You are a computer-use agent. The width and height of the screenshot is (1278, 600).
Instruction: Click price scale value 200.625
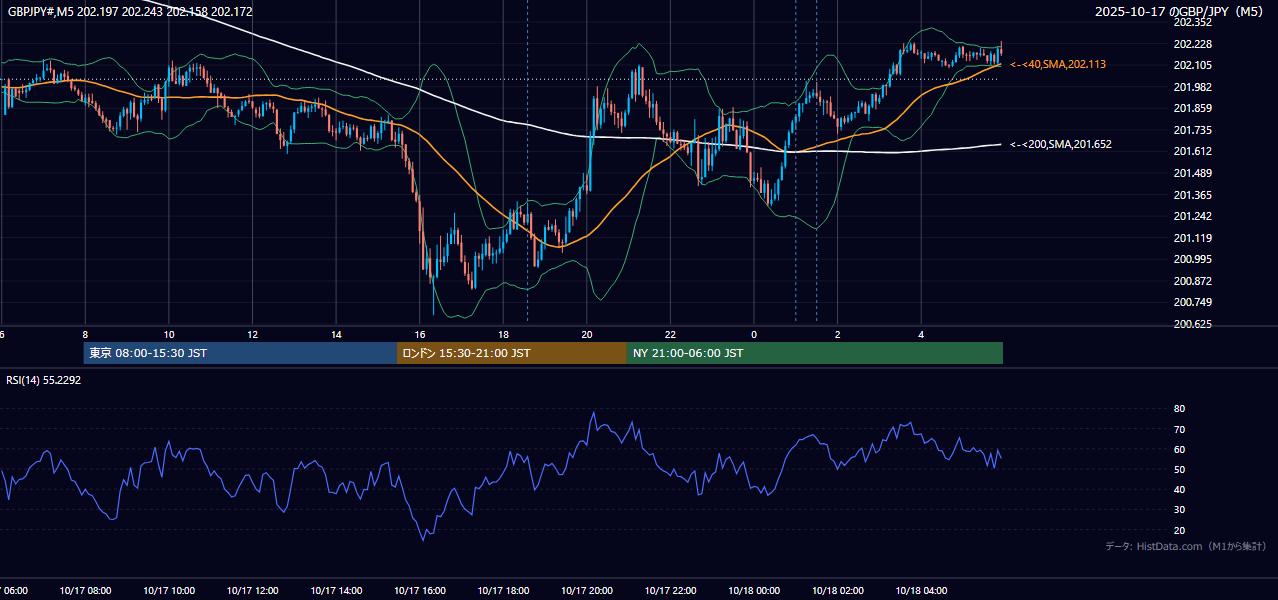pyautogui.click(x=1192, y=324)
